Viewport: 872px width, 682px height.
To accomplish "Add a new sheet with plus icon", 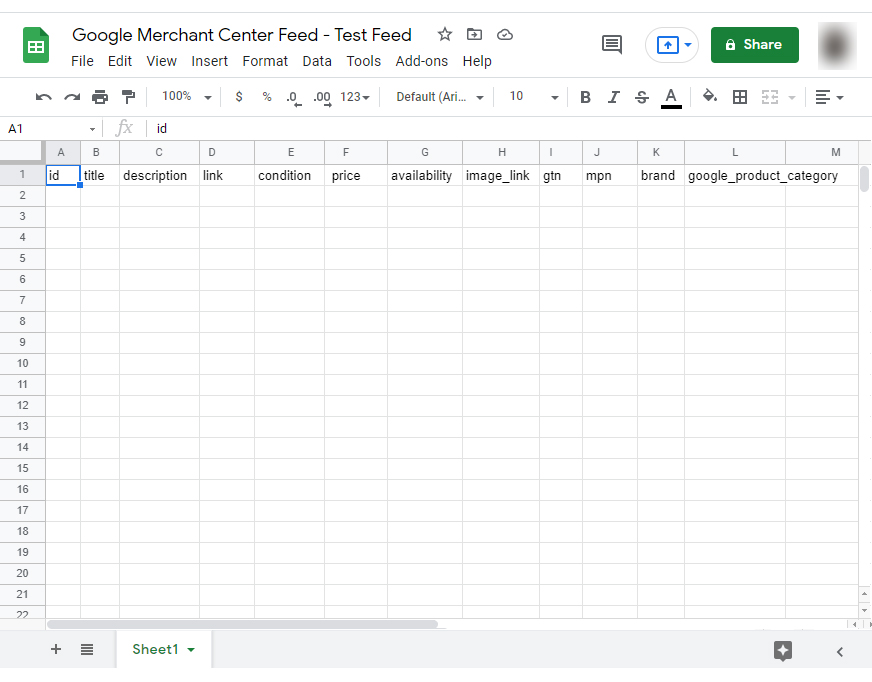I will pos(56,649).
